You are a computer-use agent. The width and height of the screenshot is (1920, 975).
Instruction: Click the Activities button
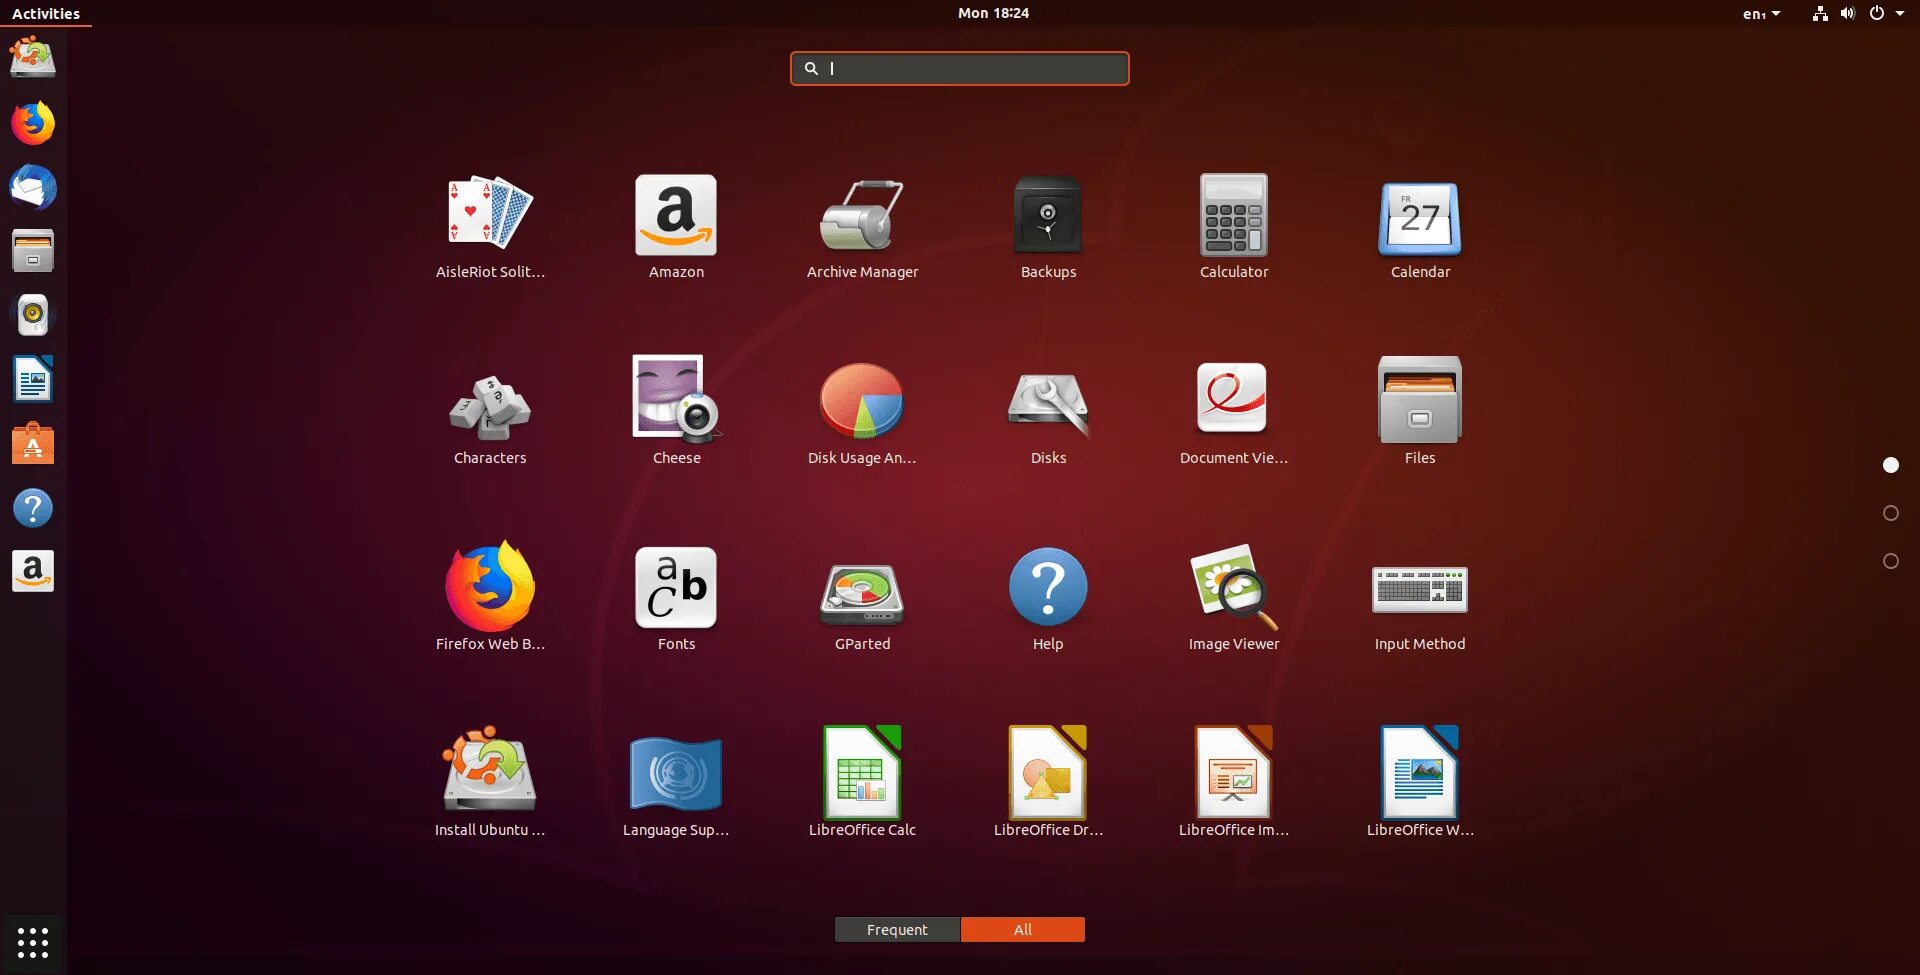tap(46, 13)
